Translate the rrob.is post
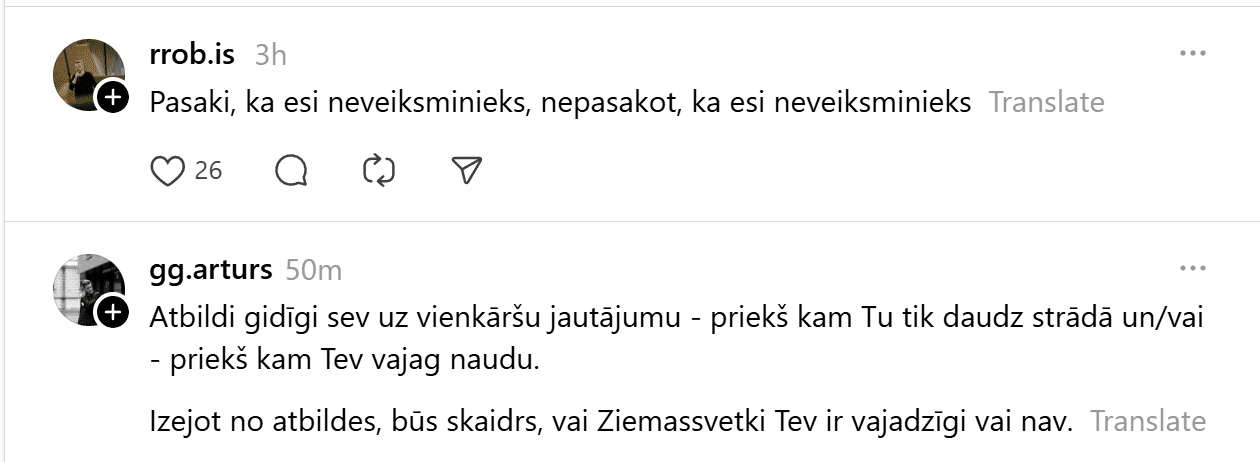1260x462 pixels. [x=1046, y=101]
